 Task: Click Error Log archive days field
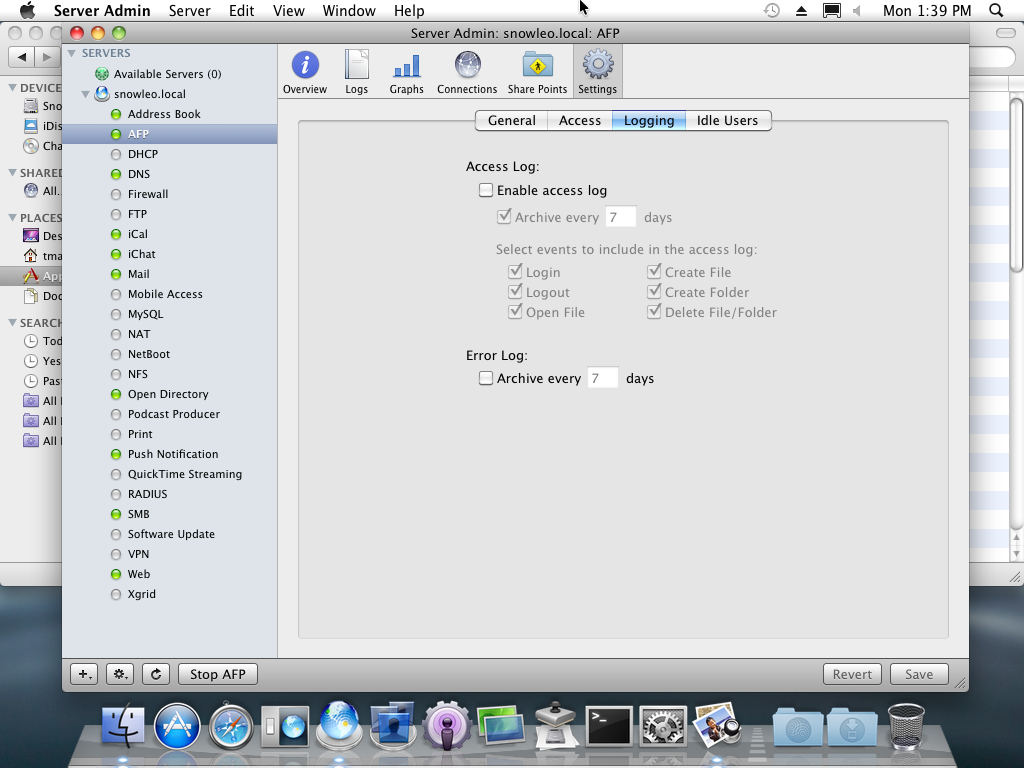[602, 378]
